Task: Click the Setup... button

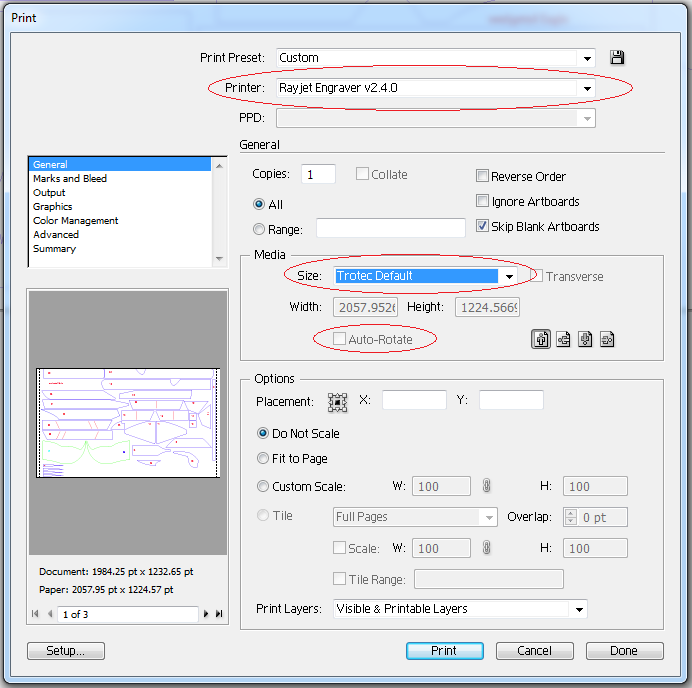Action: (x=65, y=651)
